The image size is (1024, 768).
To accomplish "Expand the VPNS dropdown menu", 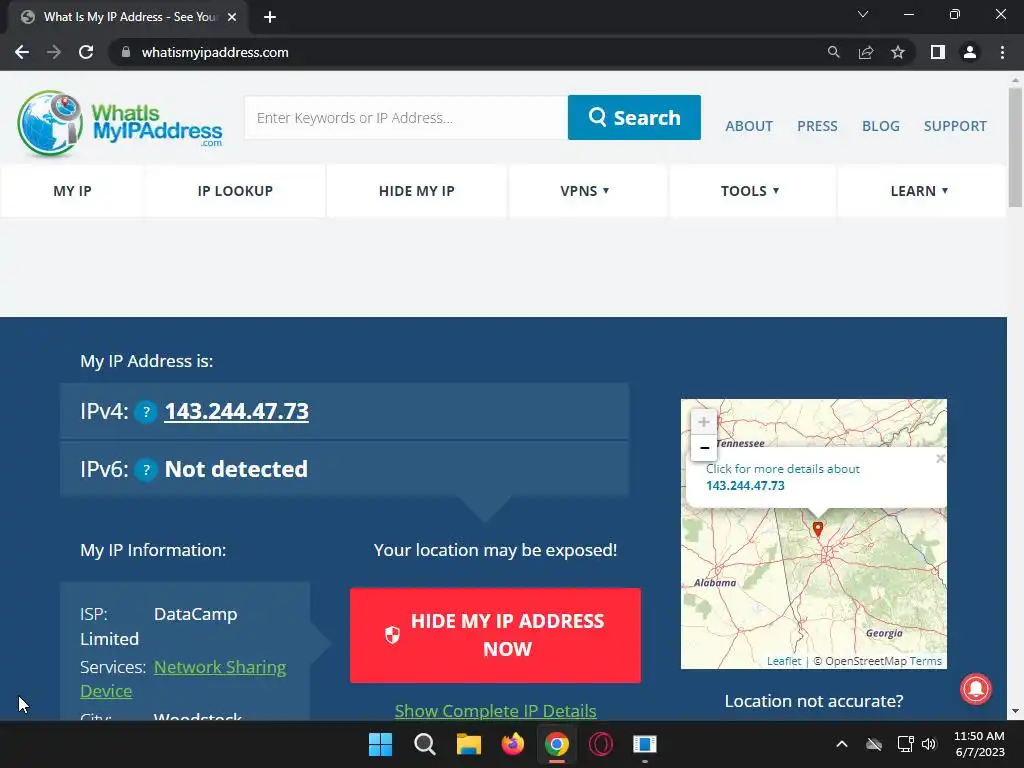I will pos(584,191).
